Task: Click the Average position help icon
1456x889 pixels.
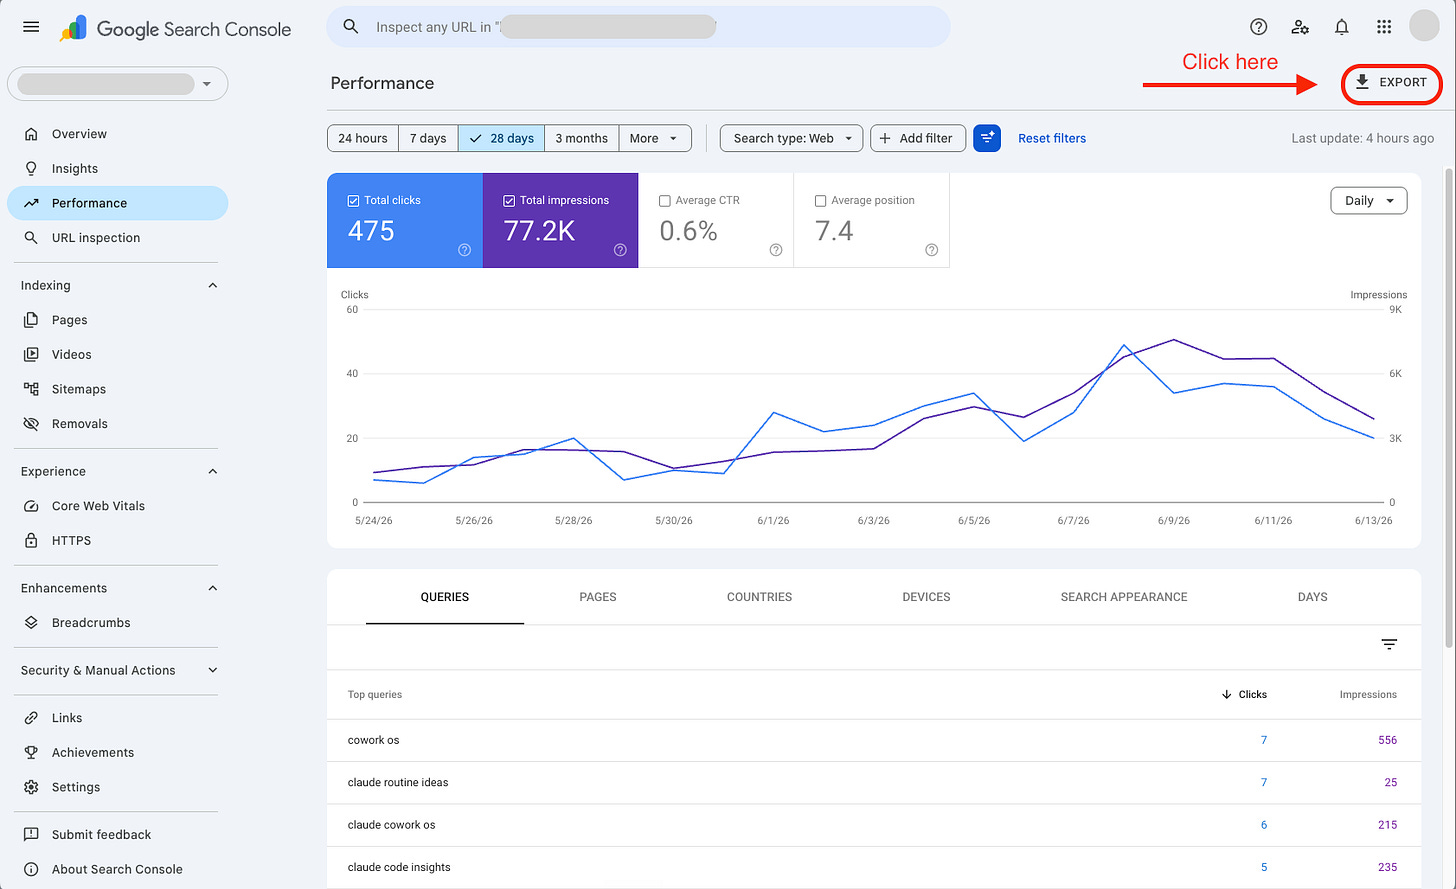Action: 931,250
